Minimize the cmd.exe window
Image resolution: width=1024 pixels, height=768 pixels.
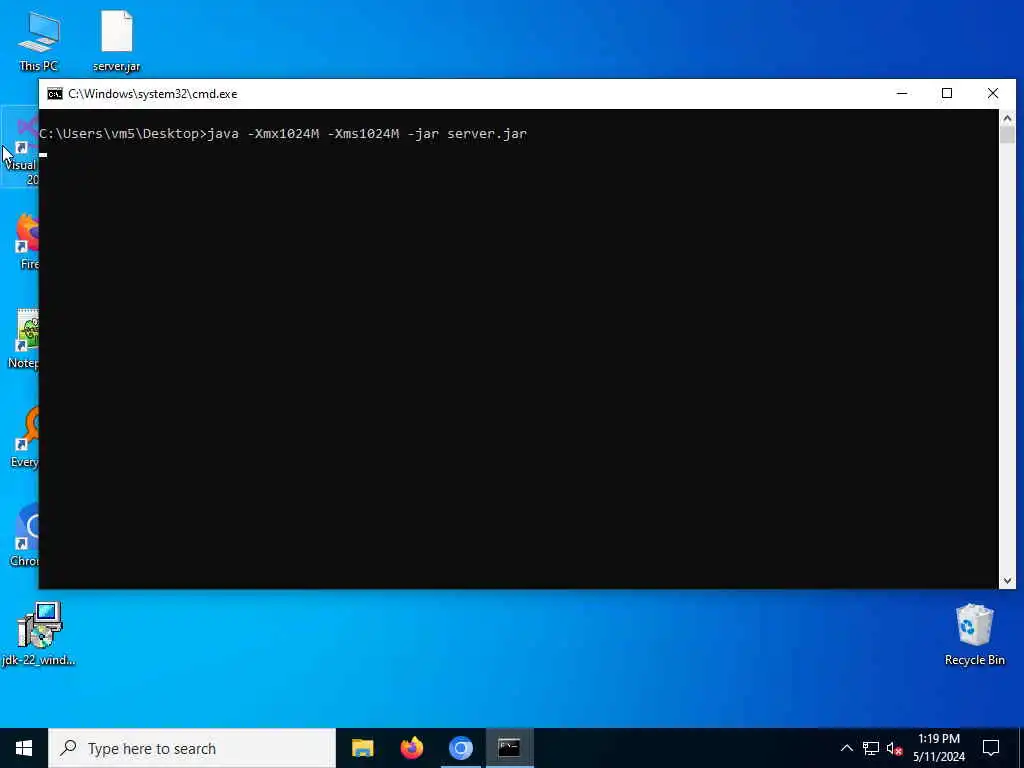click(x=902, y=93)
